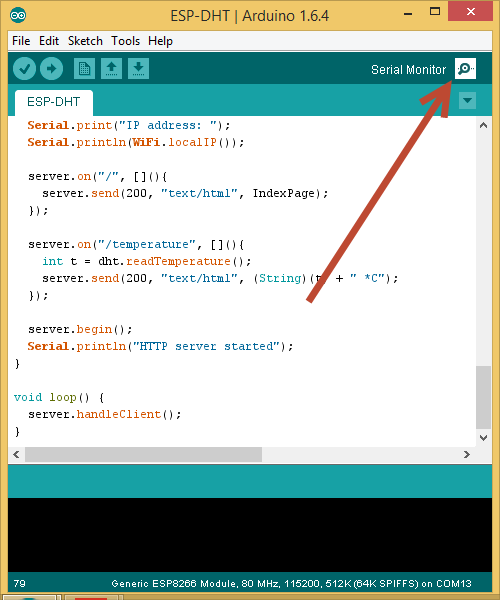Close the Arduino window
The width and height of the screenshot is (500, 600).
pos(471,12)
